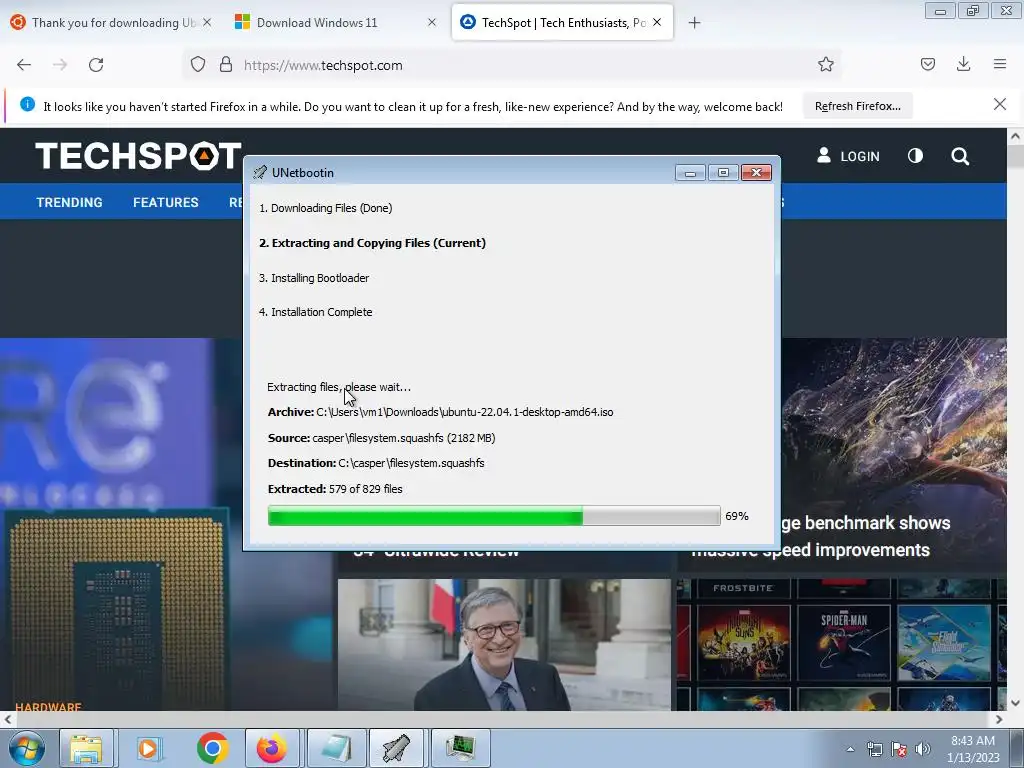Screen dimensions: 1024x768
Task: Open the FEATURES menu item
Action: pos(166,202)
